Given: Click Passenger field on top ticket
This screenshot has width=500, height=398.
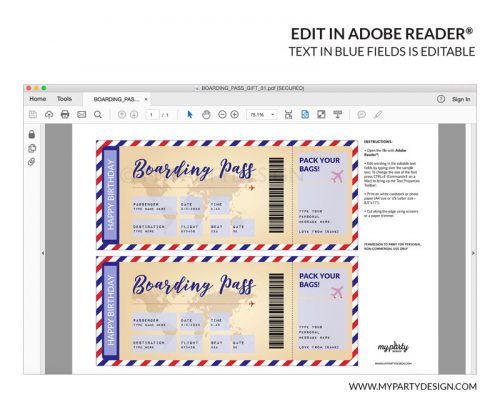Looking at the screenshot, I should click(x=154, y=206).
